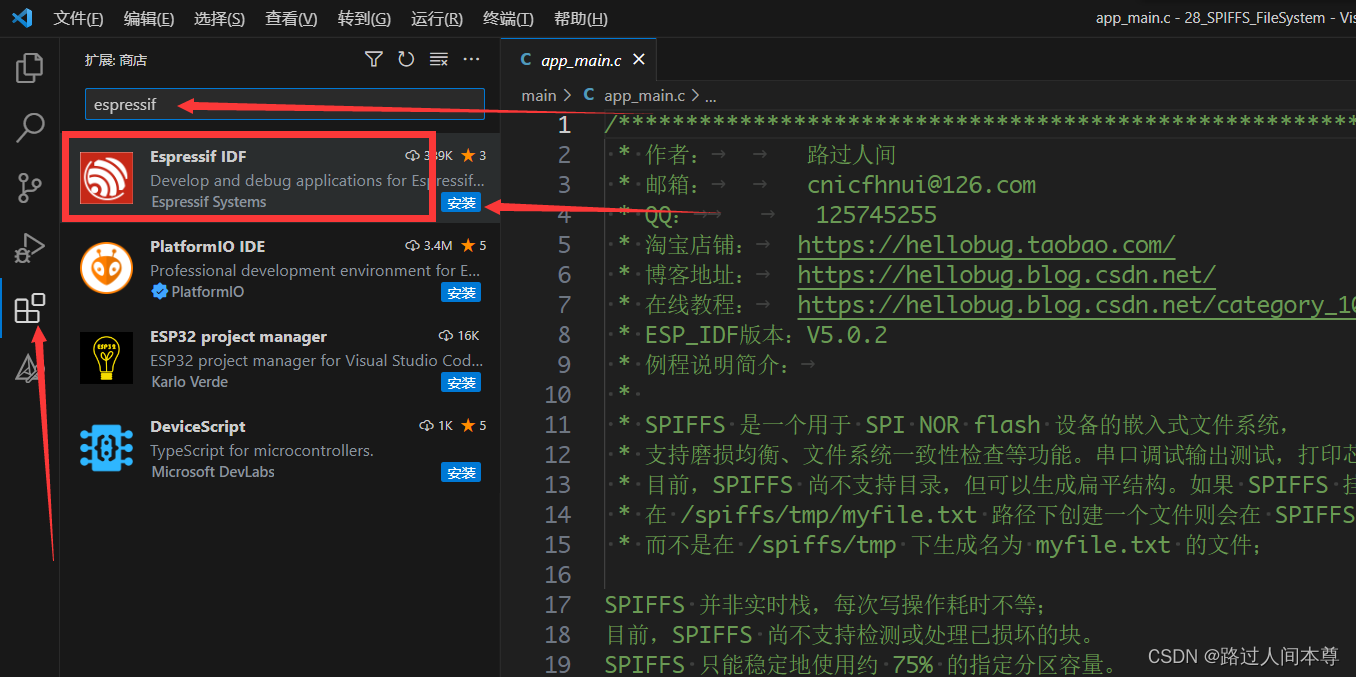Clear the extension search results icon
1356x677 pixels.
coord(438,59)
